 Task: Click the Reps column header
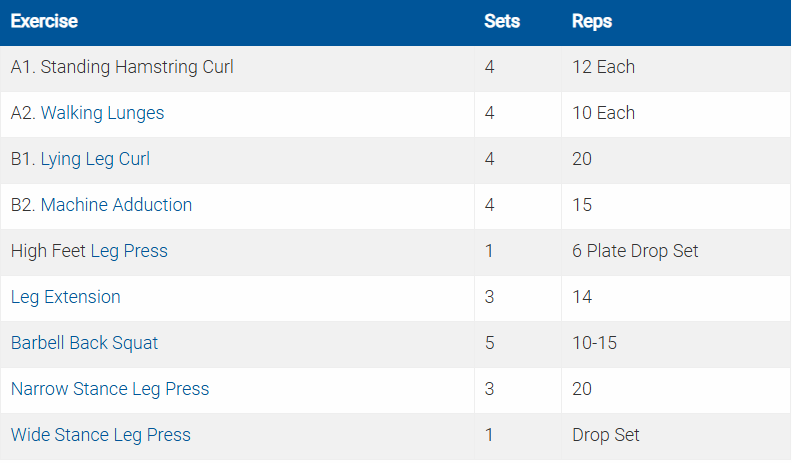tap(592, 21)
